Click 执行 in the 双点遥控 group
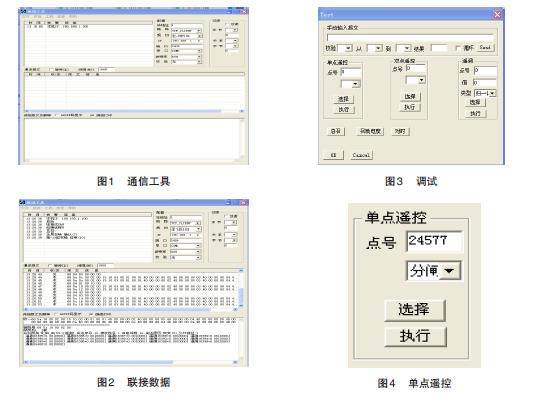Viewport: 553px width, 396px height. (410, 107)
